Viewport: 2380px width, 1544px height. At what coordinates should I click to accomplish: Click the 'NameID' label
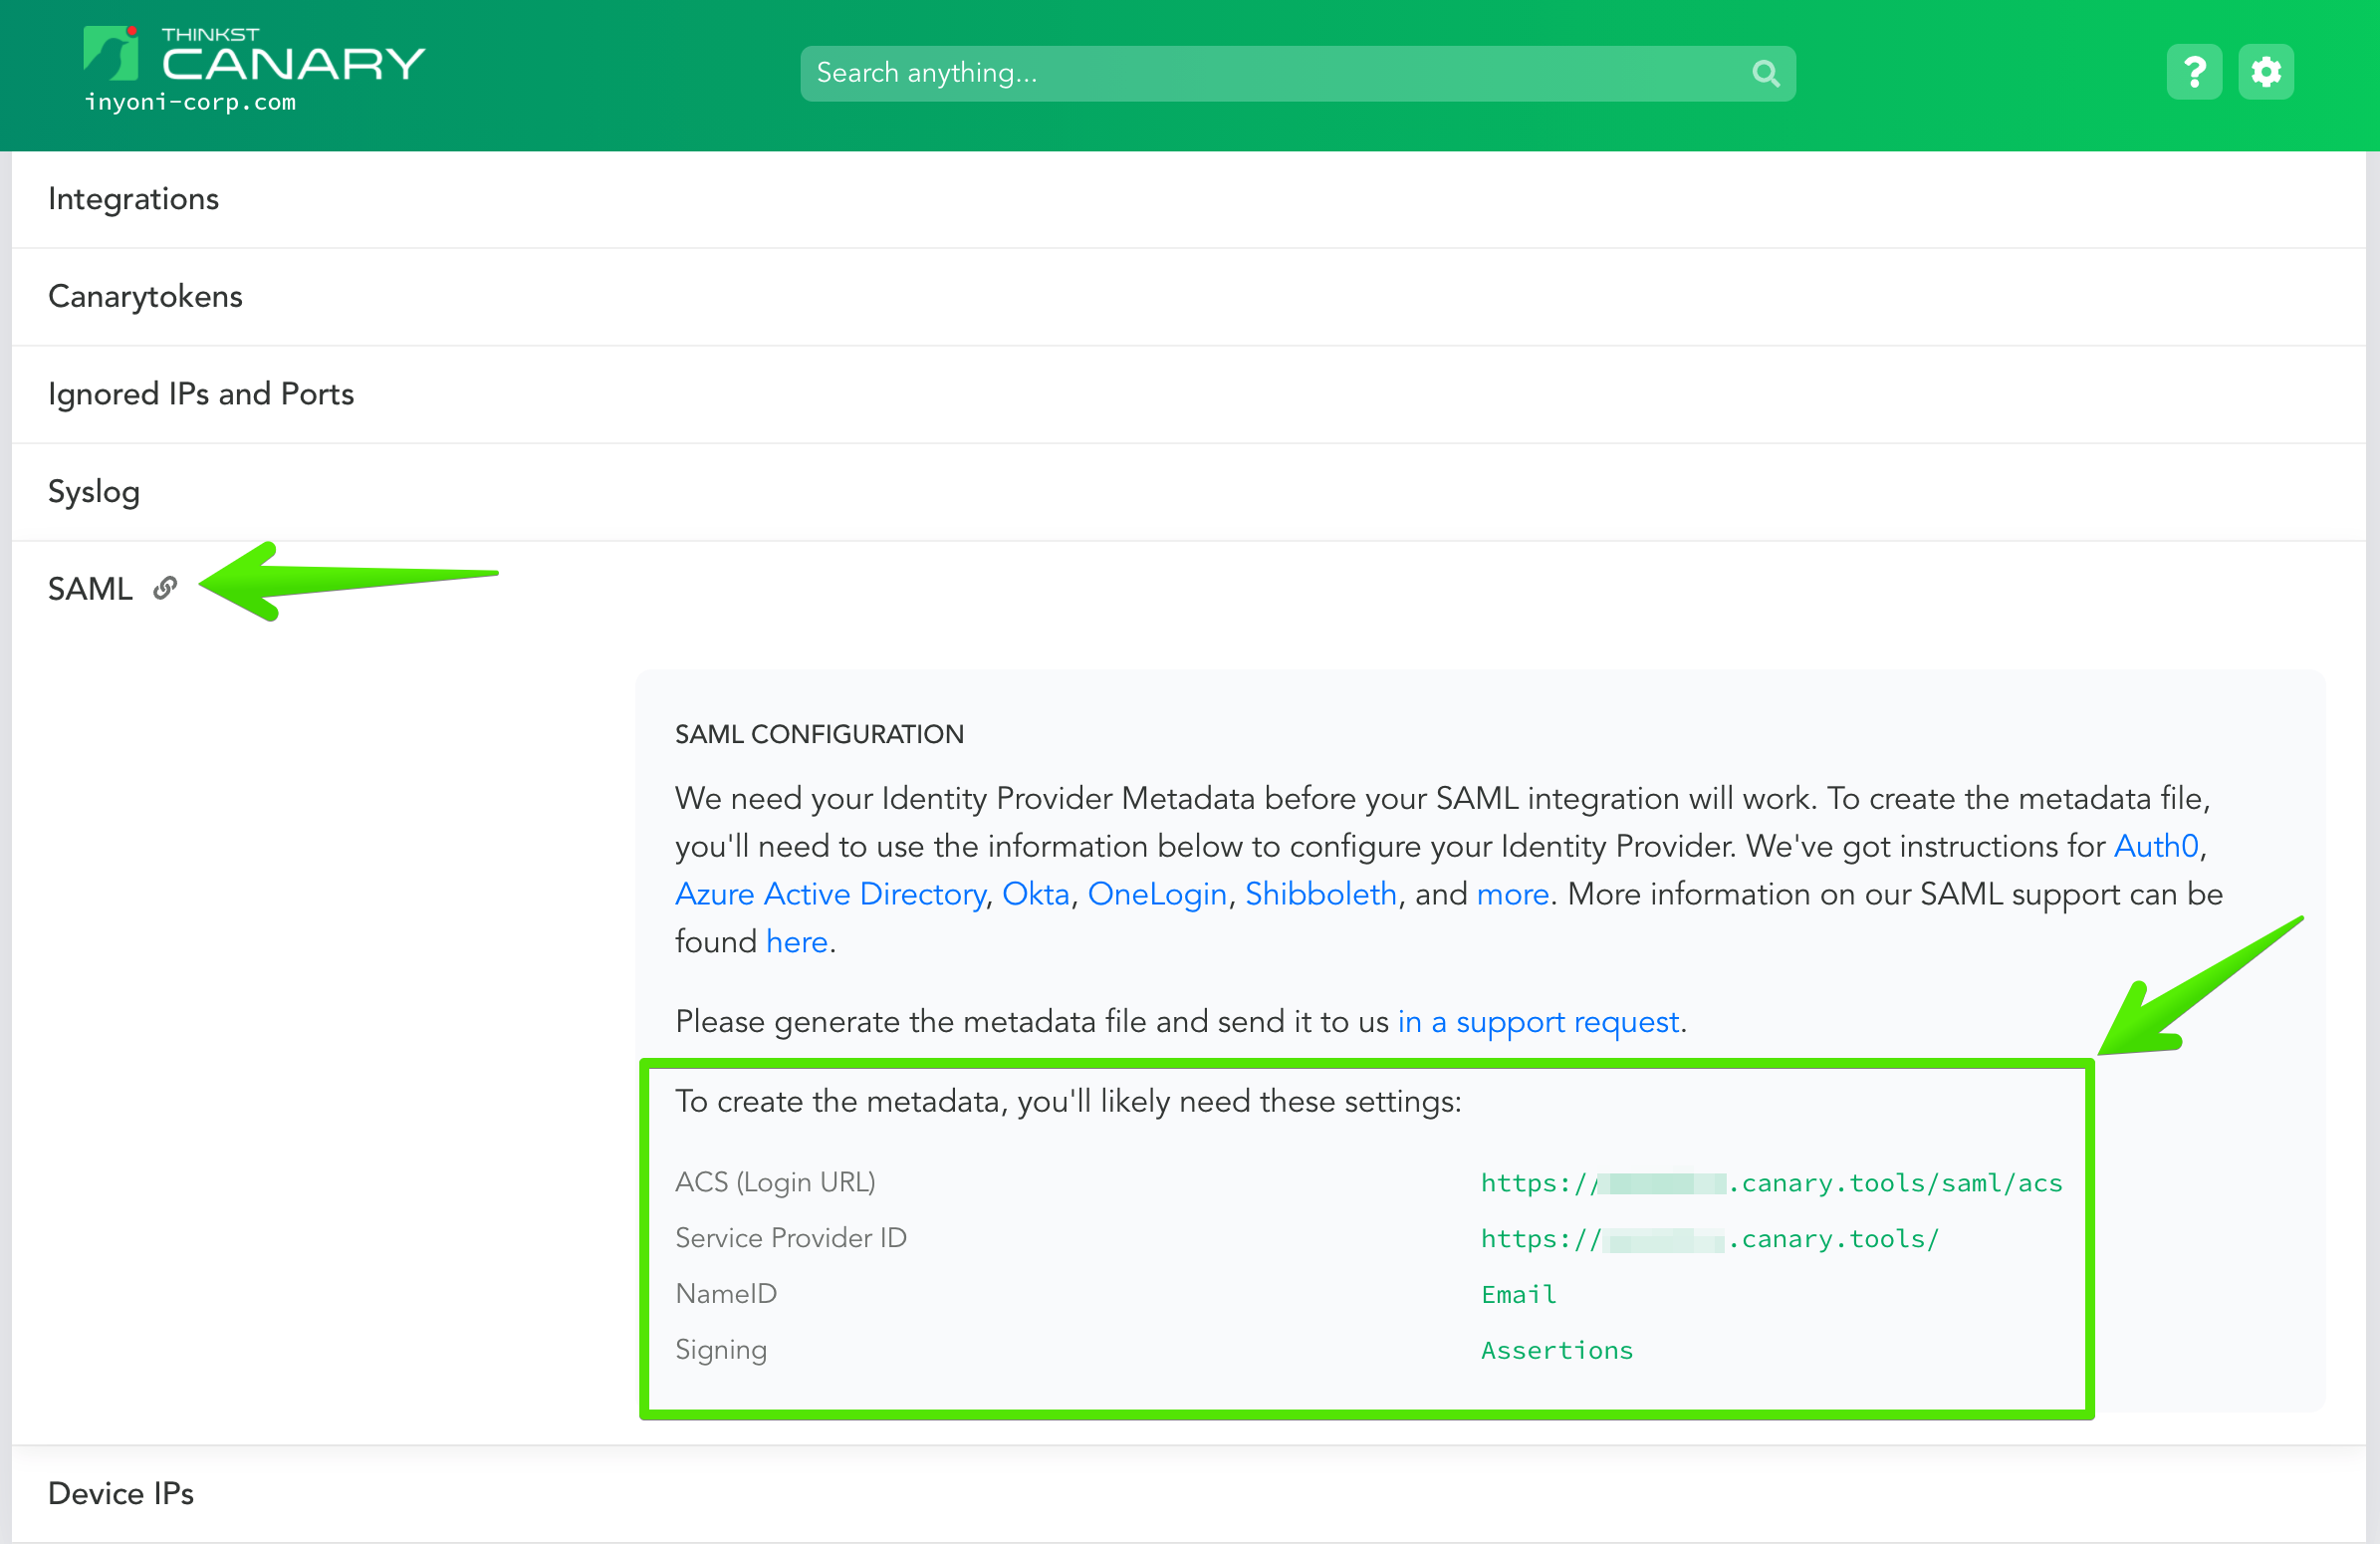(x=726, y=1294)
